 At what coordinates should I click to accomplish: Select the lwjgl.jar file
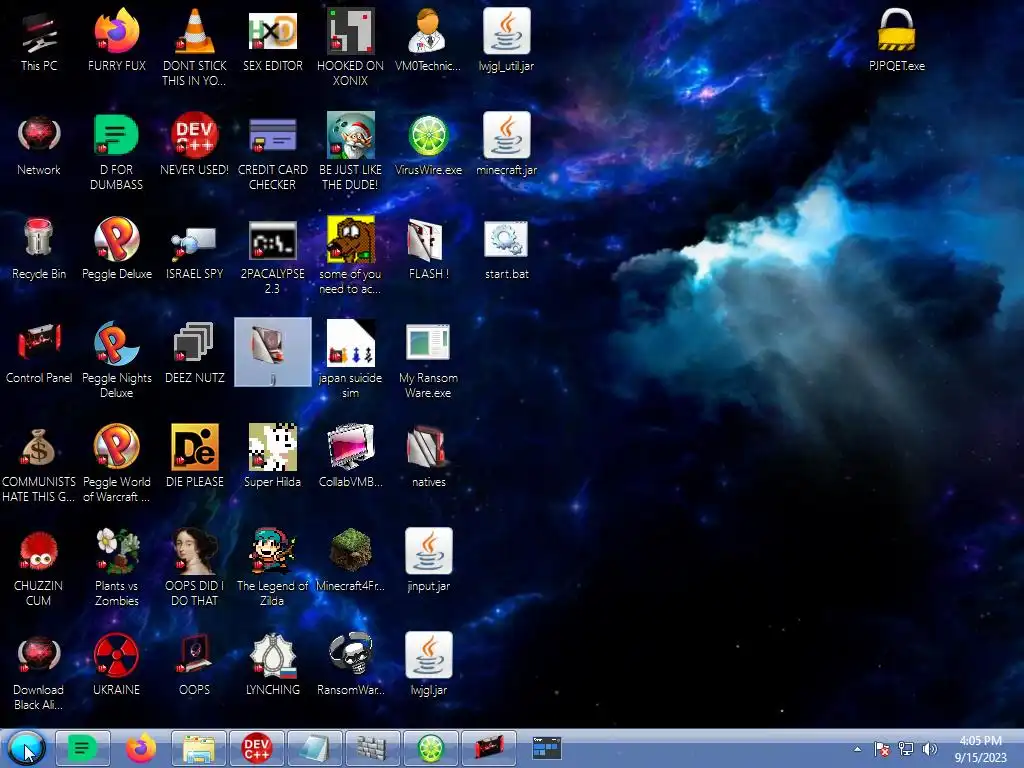click(428, 665)
